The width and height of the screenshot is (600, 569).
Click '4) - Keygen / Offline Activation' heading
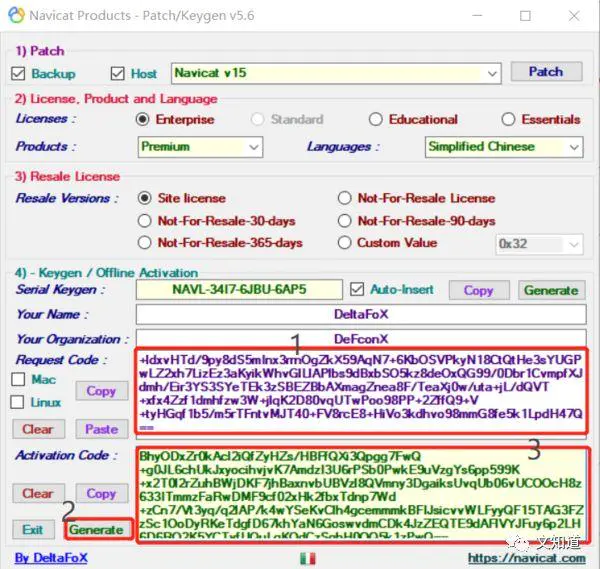point(106,273)
